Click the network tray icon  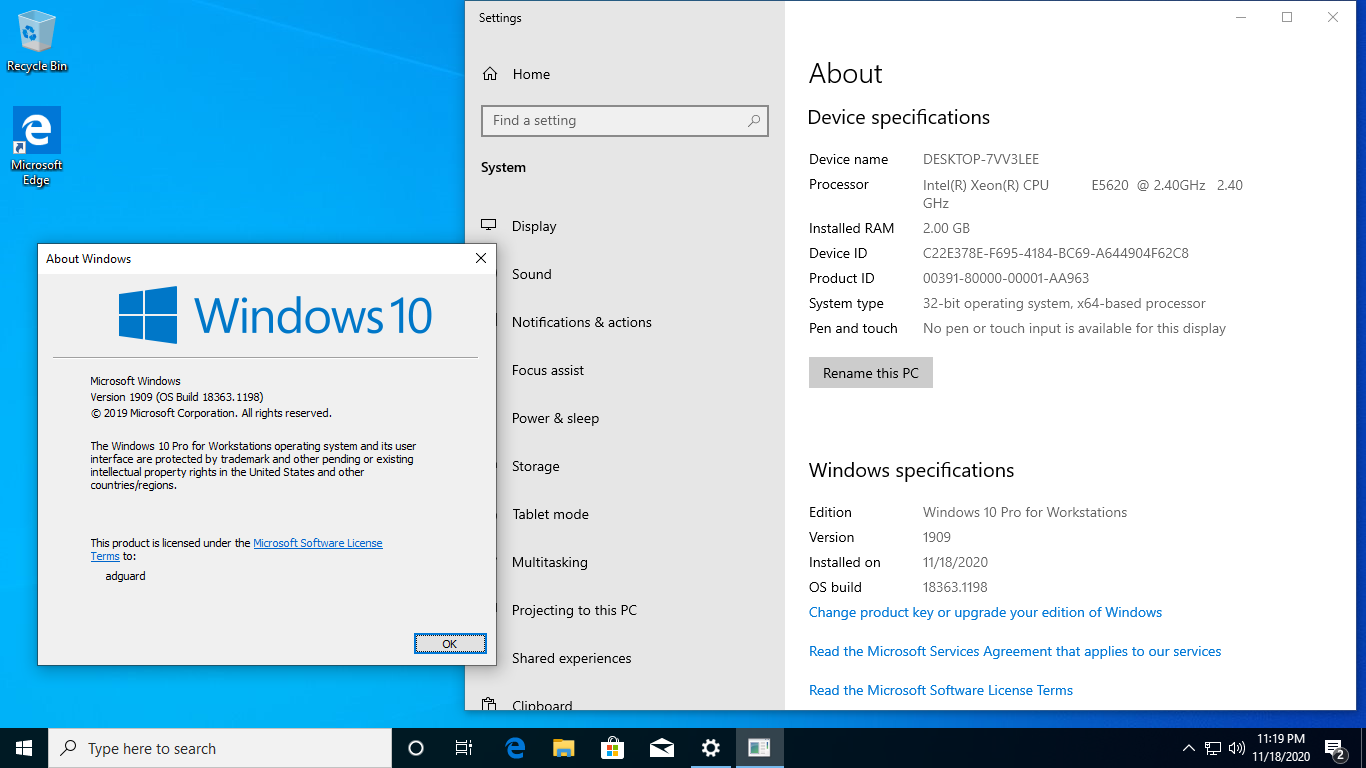[x=1213, y=748]
